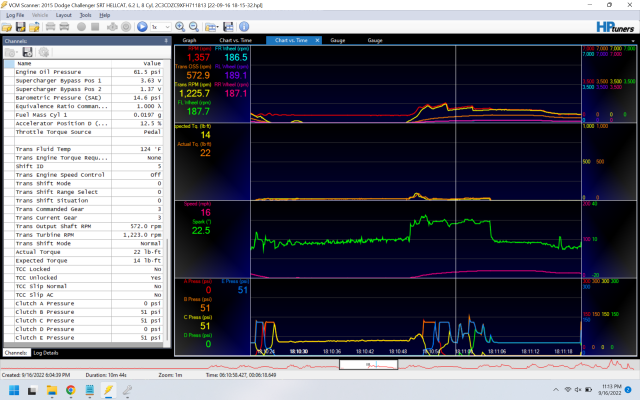Open File Explorer from the taskbar

(x=51, y=390)
